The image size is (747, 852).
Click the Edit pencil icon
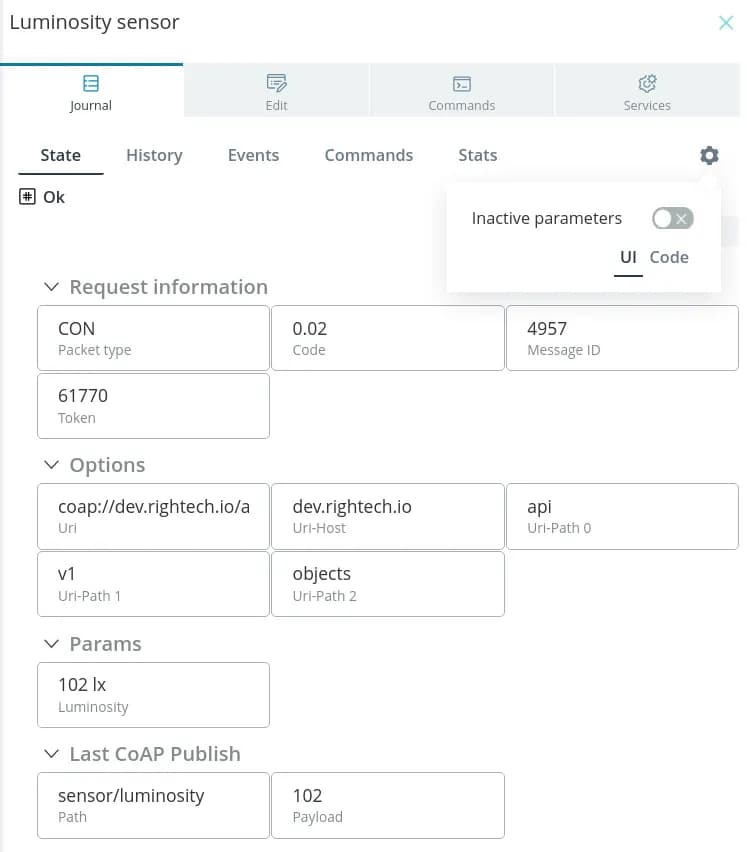(x=277, y=83)
